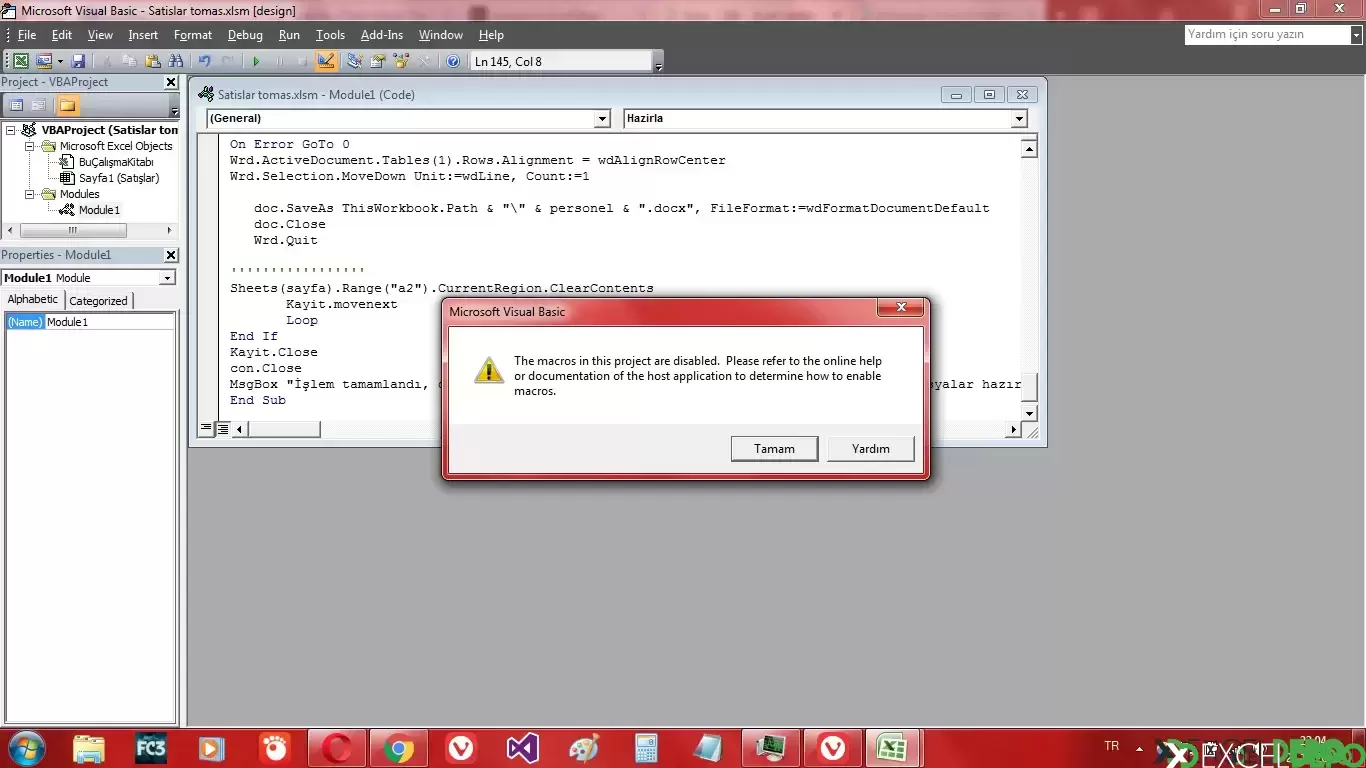Click the Toolbox icon in toolbar
The height and width of the screenshot is (768, 1366).
tap(424, 61)
